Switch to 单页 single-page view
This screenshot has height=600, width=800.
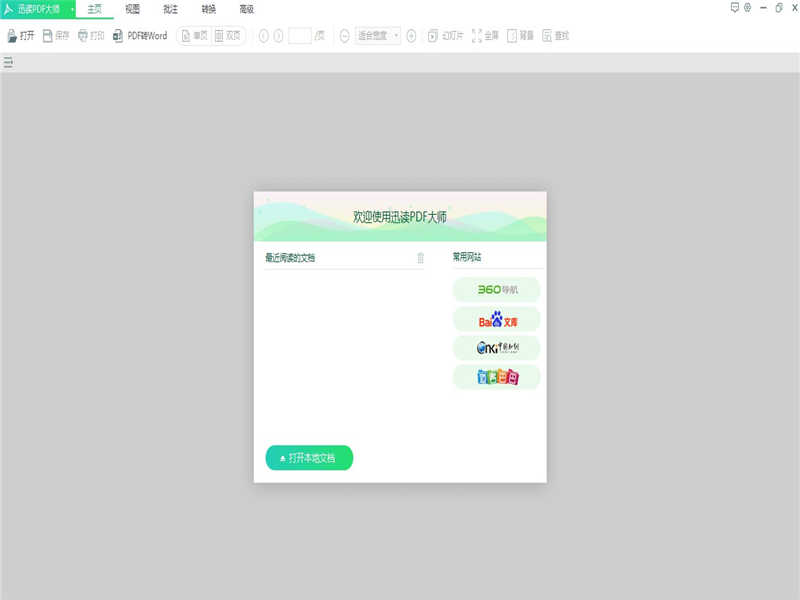[194, 36]
